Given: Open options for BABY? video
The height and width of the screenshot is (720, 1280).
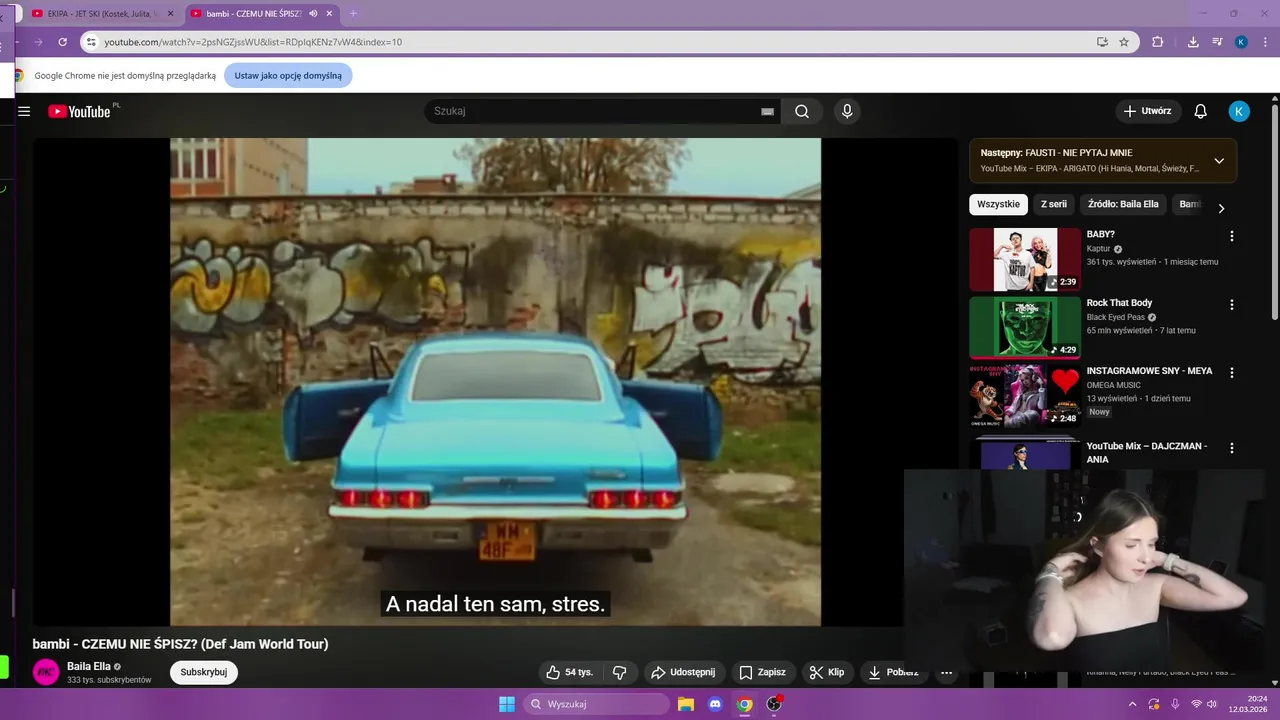Looking at the screenshot, I should [x=1232, y=236].
